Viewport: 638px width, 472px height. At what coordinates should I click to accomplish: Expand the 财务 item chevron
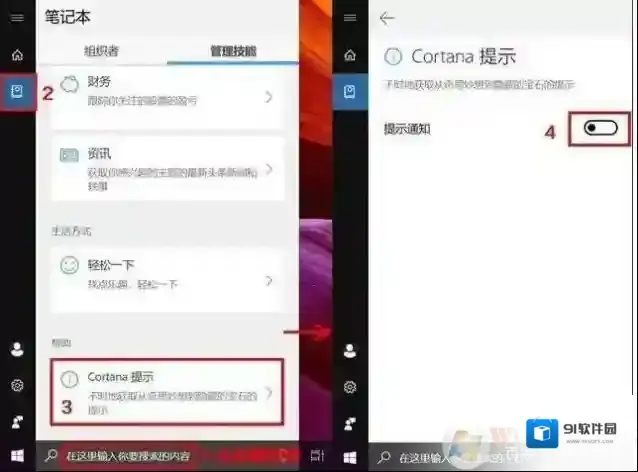tap(269, 97)
